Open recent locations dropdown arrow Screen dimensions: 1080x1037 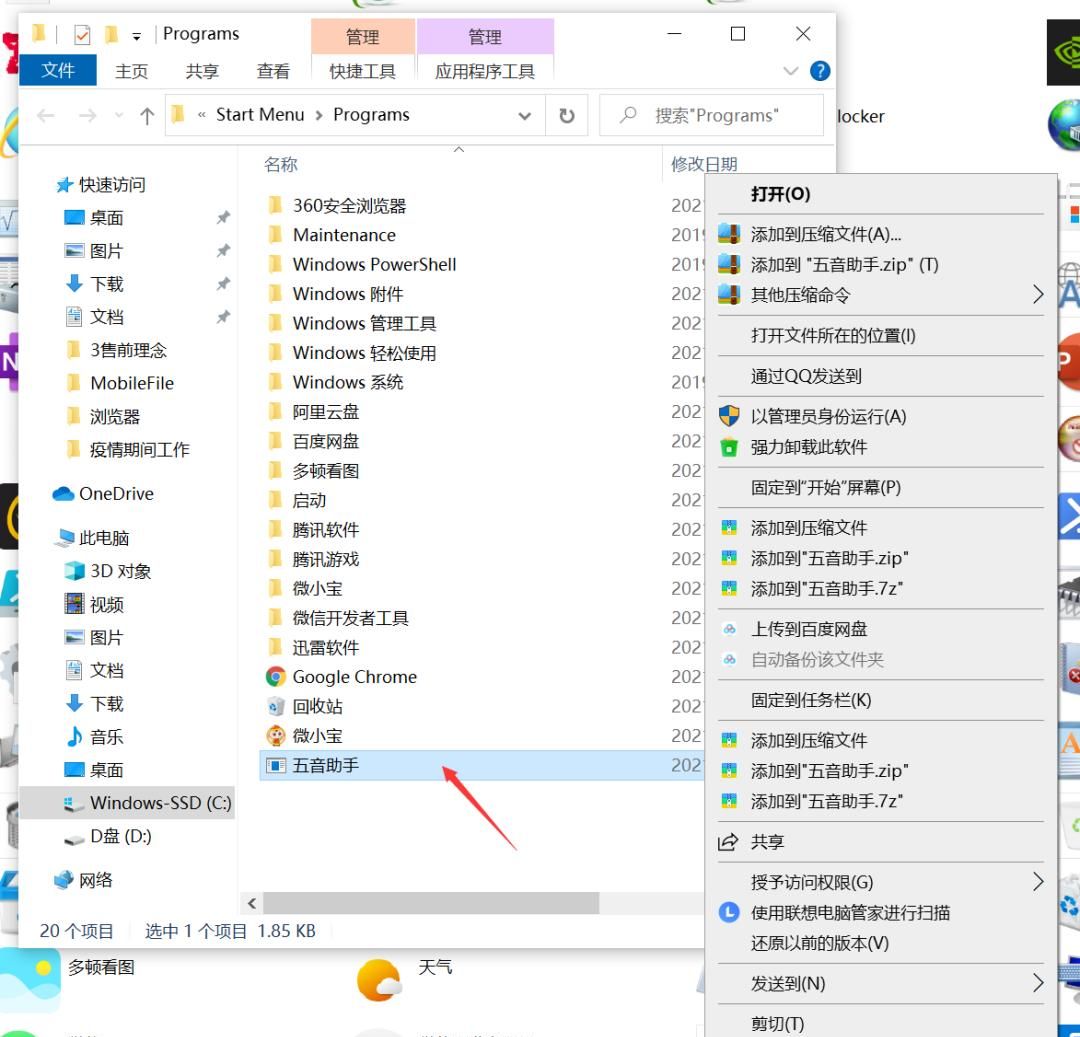coord(118,116)
